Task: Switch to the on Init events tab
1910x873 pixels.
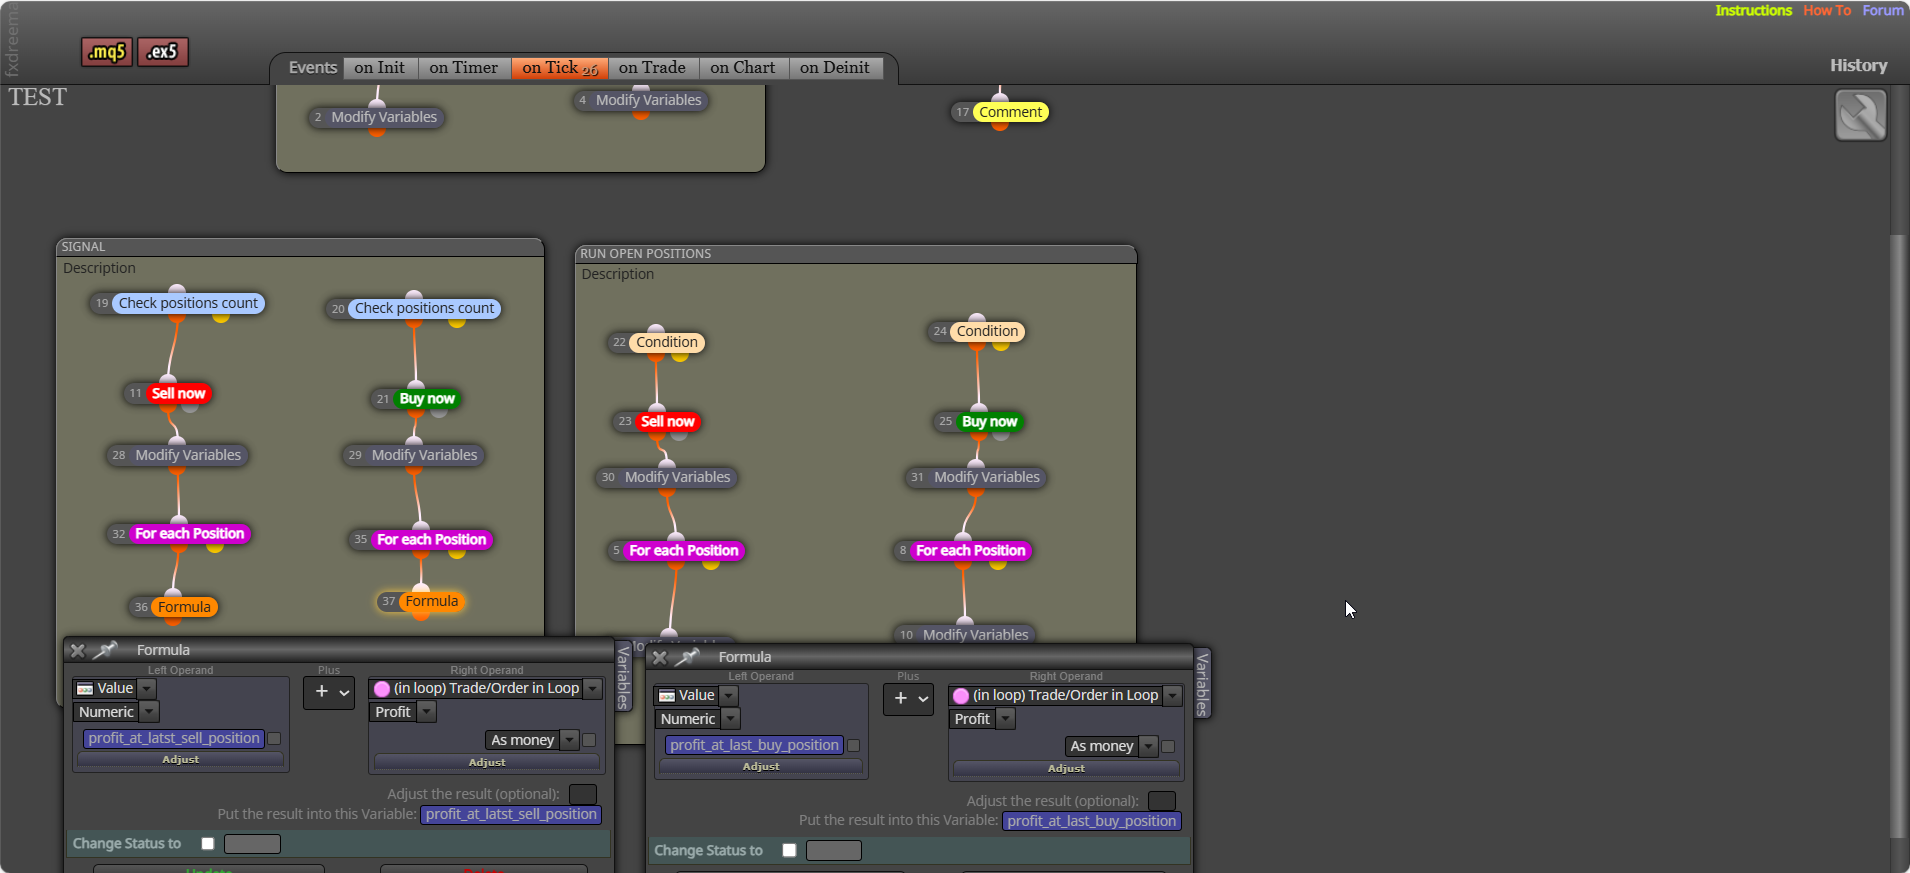Action: point(380,67)
